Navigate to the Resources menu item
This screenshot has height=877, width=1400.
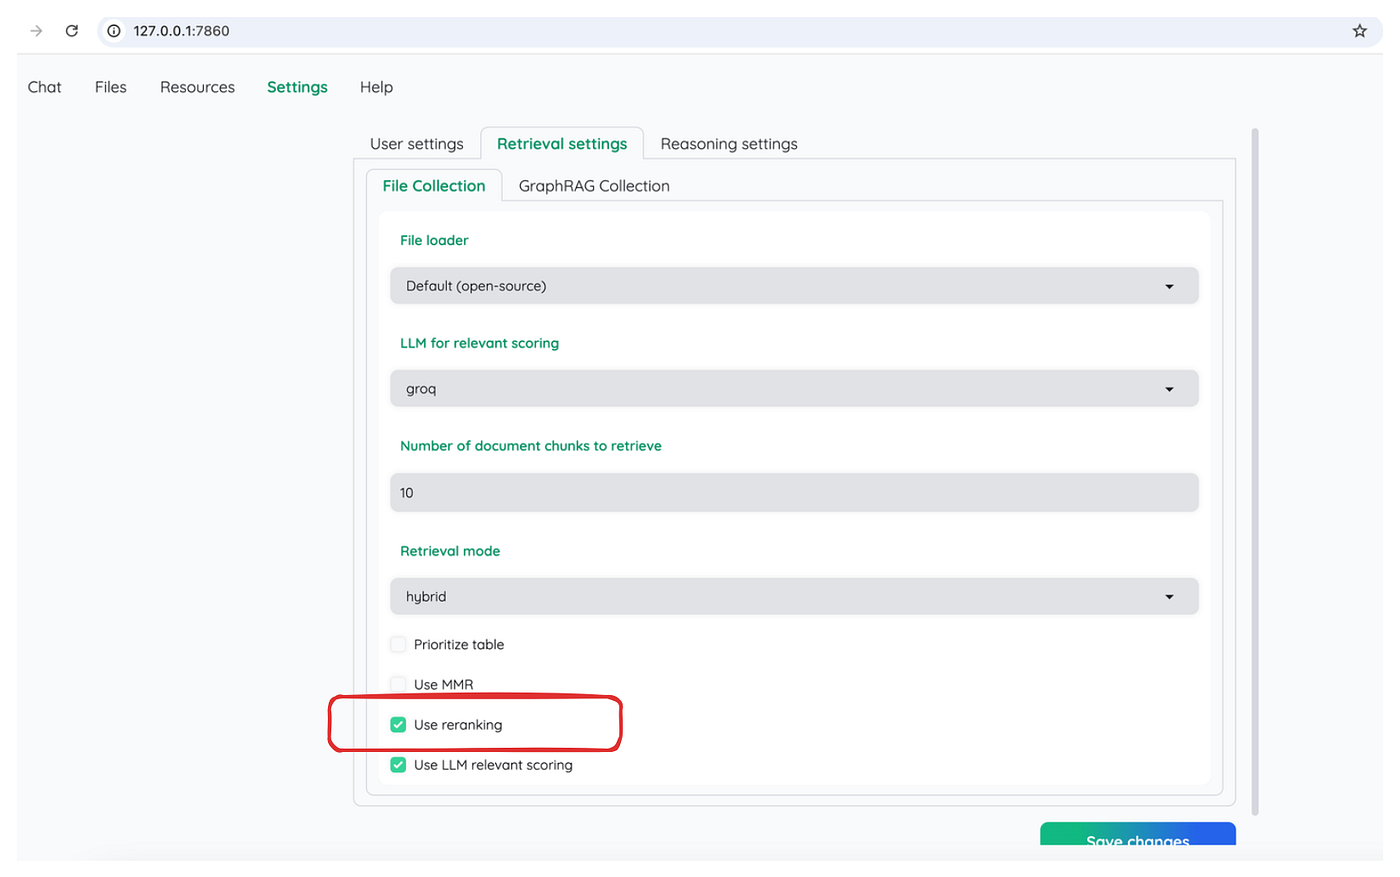197,87
